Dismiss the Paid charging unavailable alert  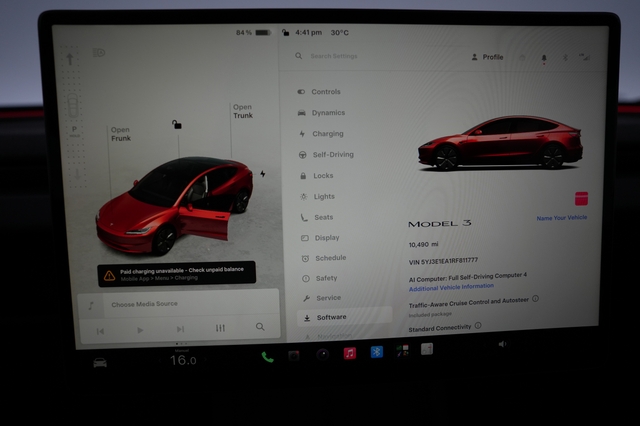(x=177, y=274)
